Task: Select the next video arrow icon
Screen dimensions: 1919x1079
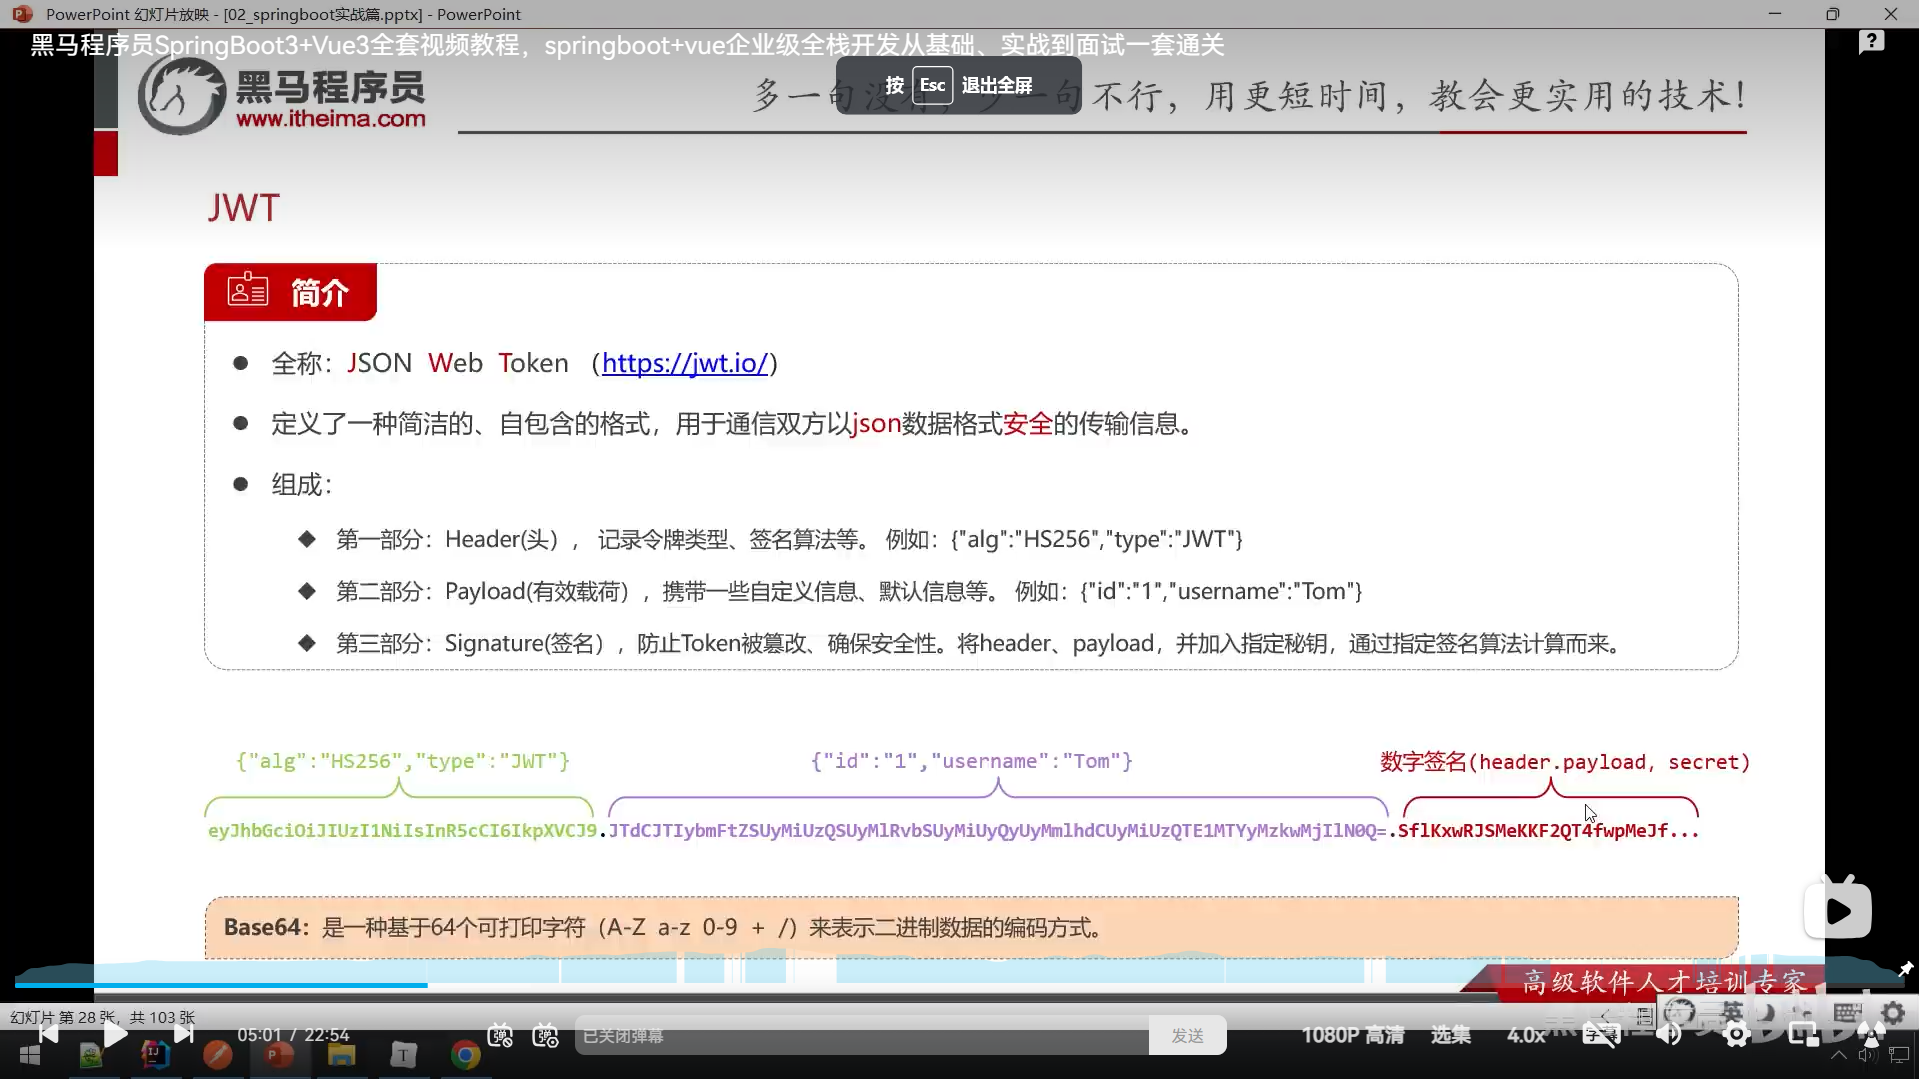Action: pos(185,1034)
